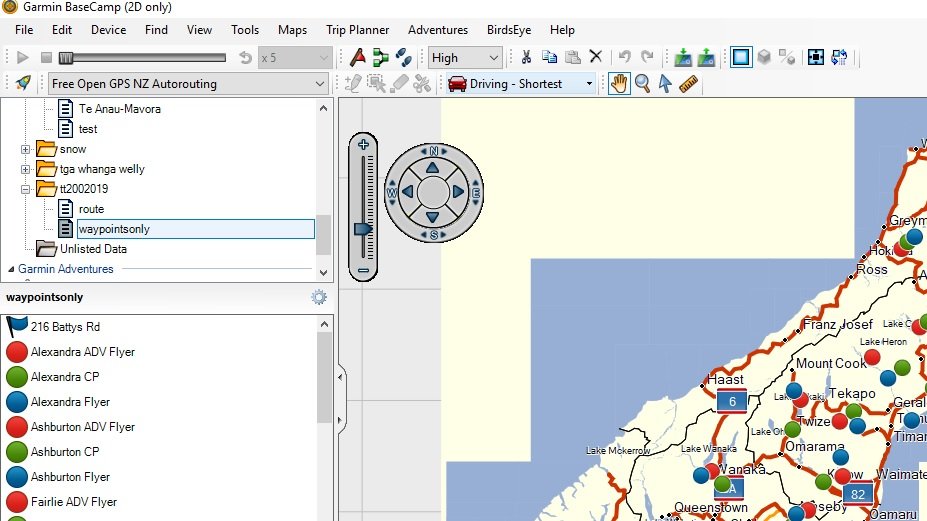Select the Measure ruler tool
This screenshot has width=927, height=521.
point(688,84)
